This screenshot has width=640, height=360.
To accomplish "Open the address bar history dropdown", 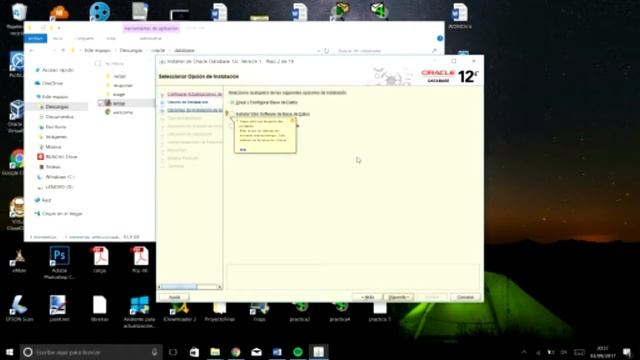I will 318,51.
